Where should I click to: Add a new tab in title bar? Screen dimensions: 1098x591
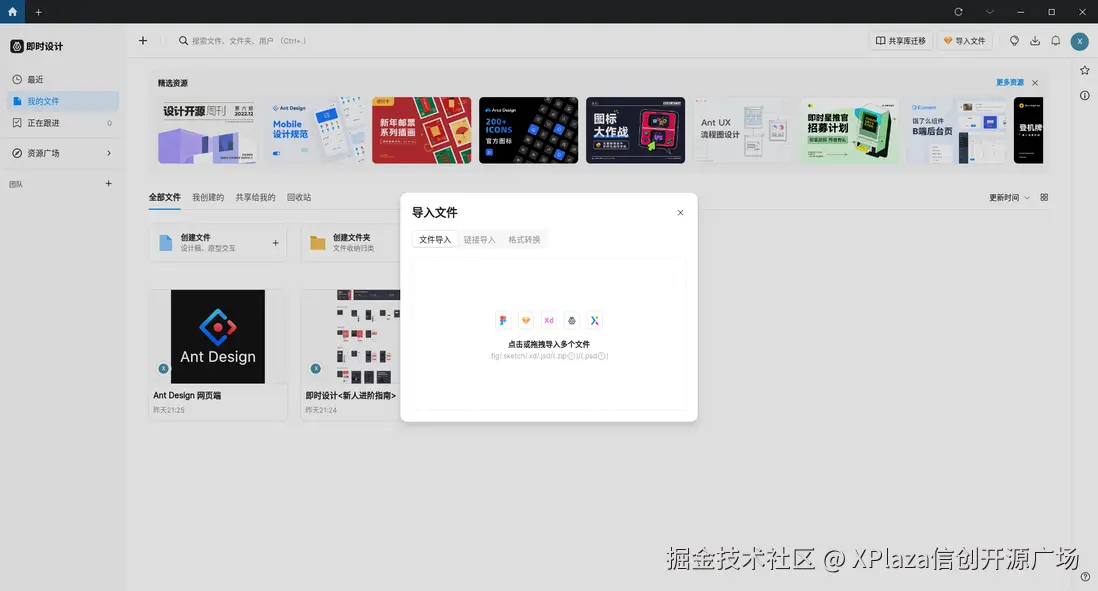point(39,12)
